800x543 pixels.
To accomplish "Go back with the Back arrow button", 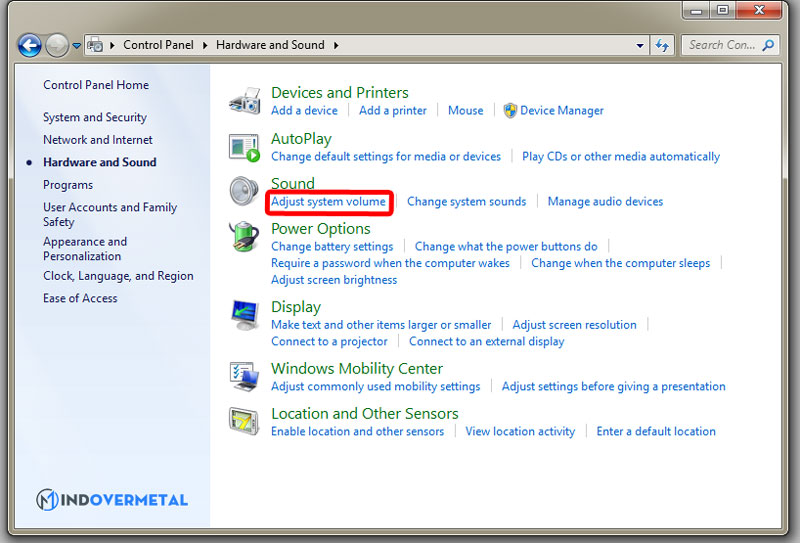I will click(30, 45).
